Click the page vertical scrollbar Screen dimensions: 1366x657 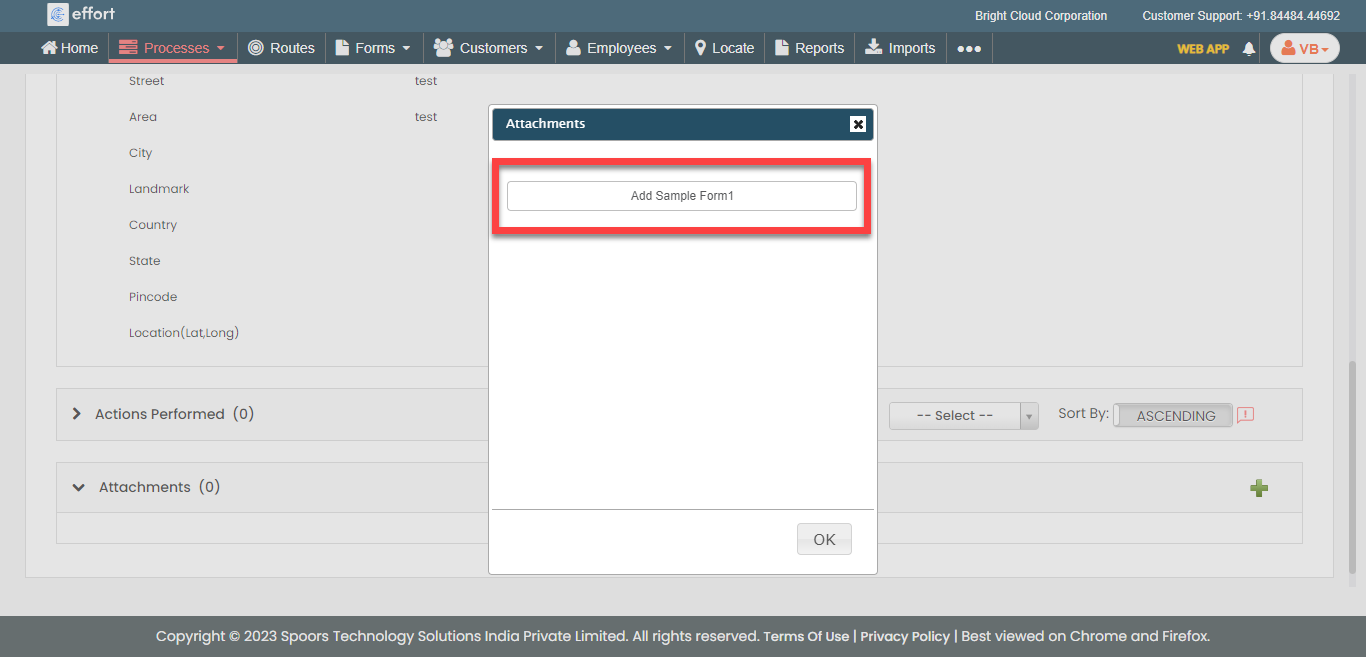click(1356, 450)
